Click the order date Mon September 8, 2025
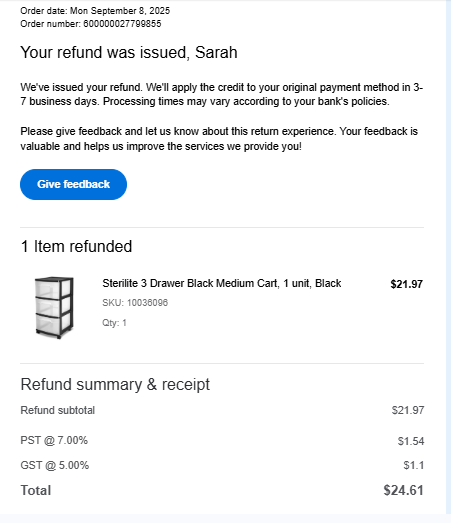This screenshot has width=451, height=523. coord(120,11)
